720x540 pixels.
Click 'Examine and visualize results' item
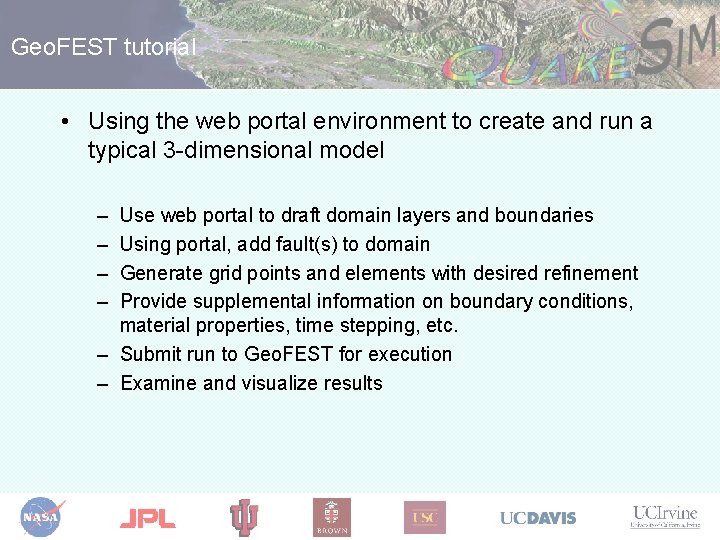tap(252, 383)
